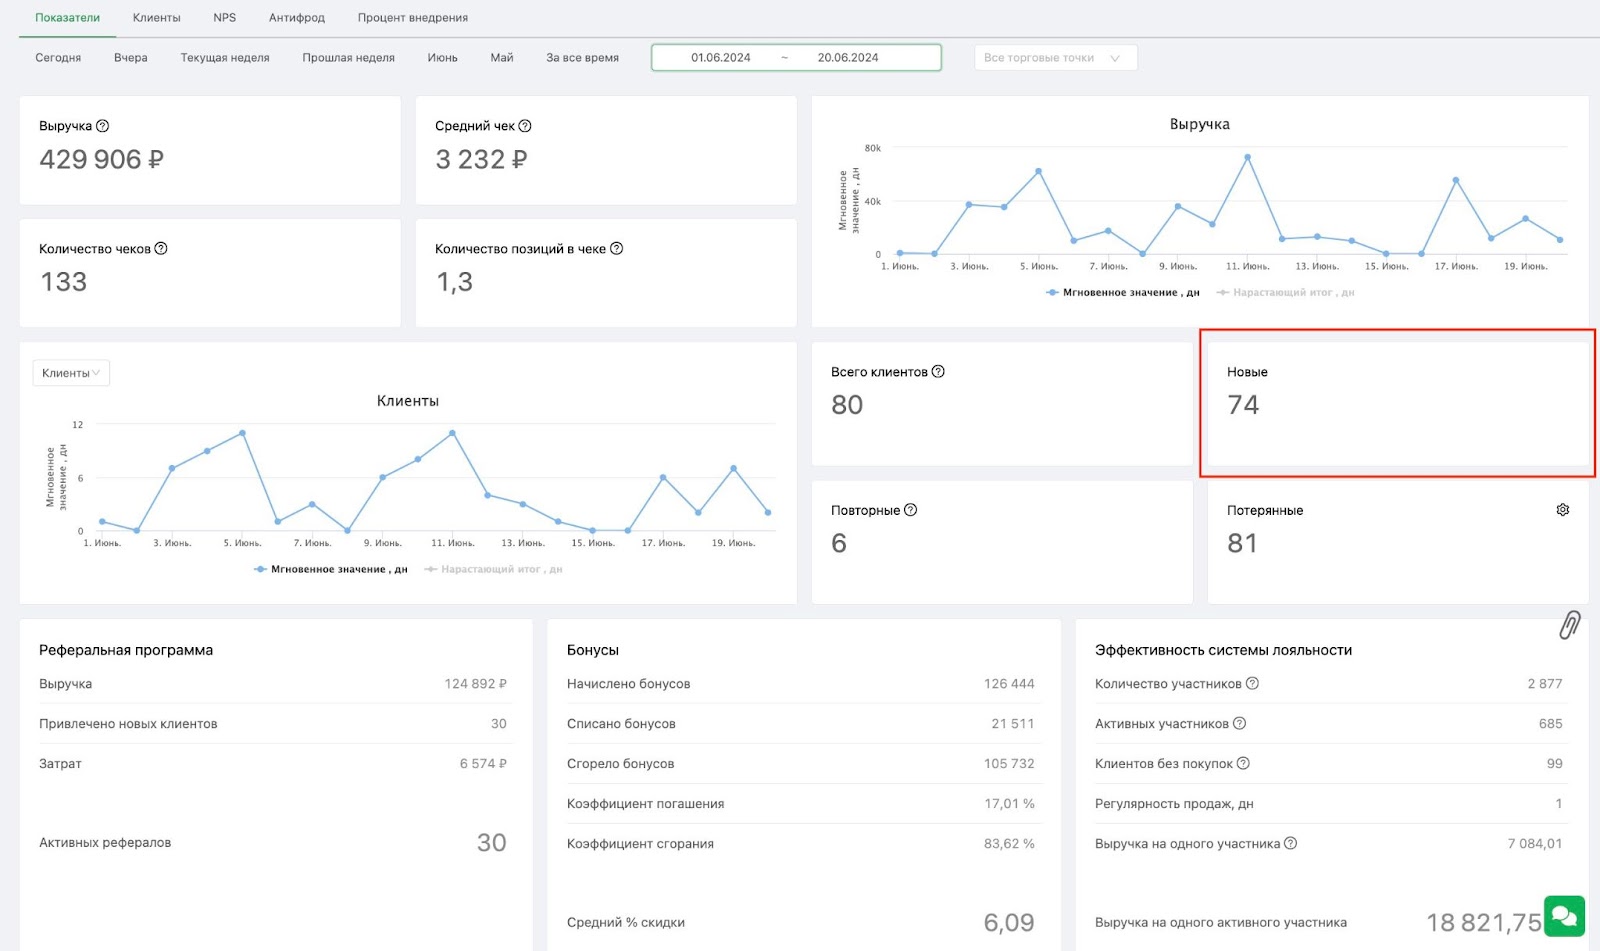The height and width of the screenshot is (951, 1600).
Task: Click the info icon beside Активных участников
Action: (x=1239, y=724)
